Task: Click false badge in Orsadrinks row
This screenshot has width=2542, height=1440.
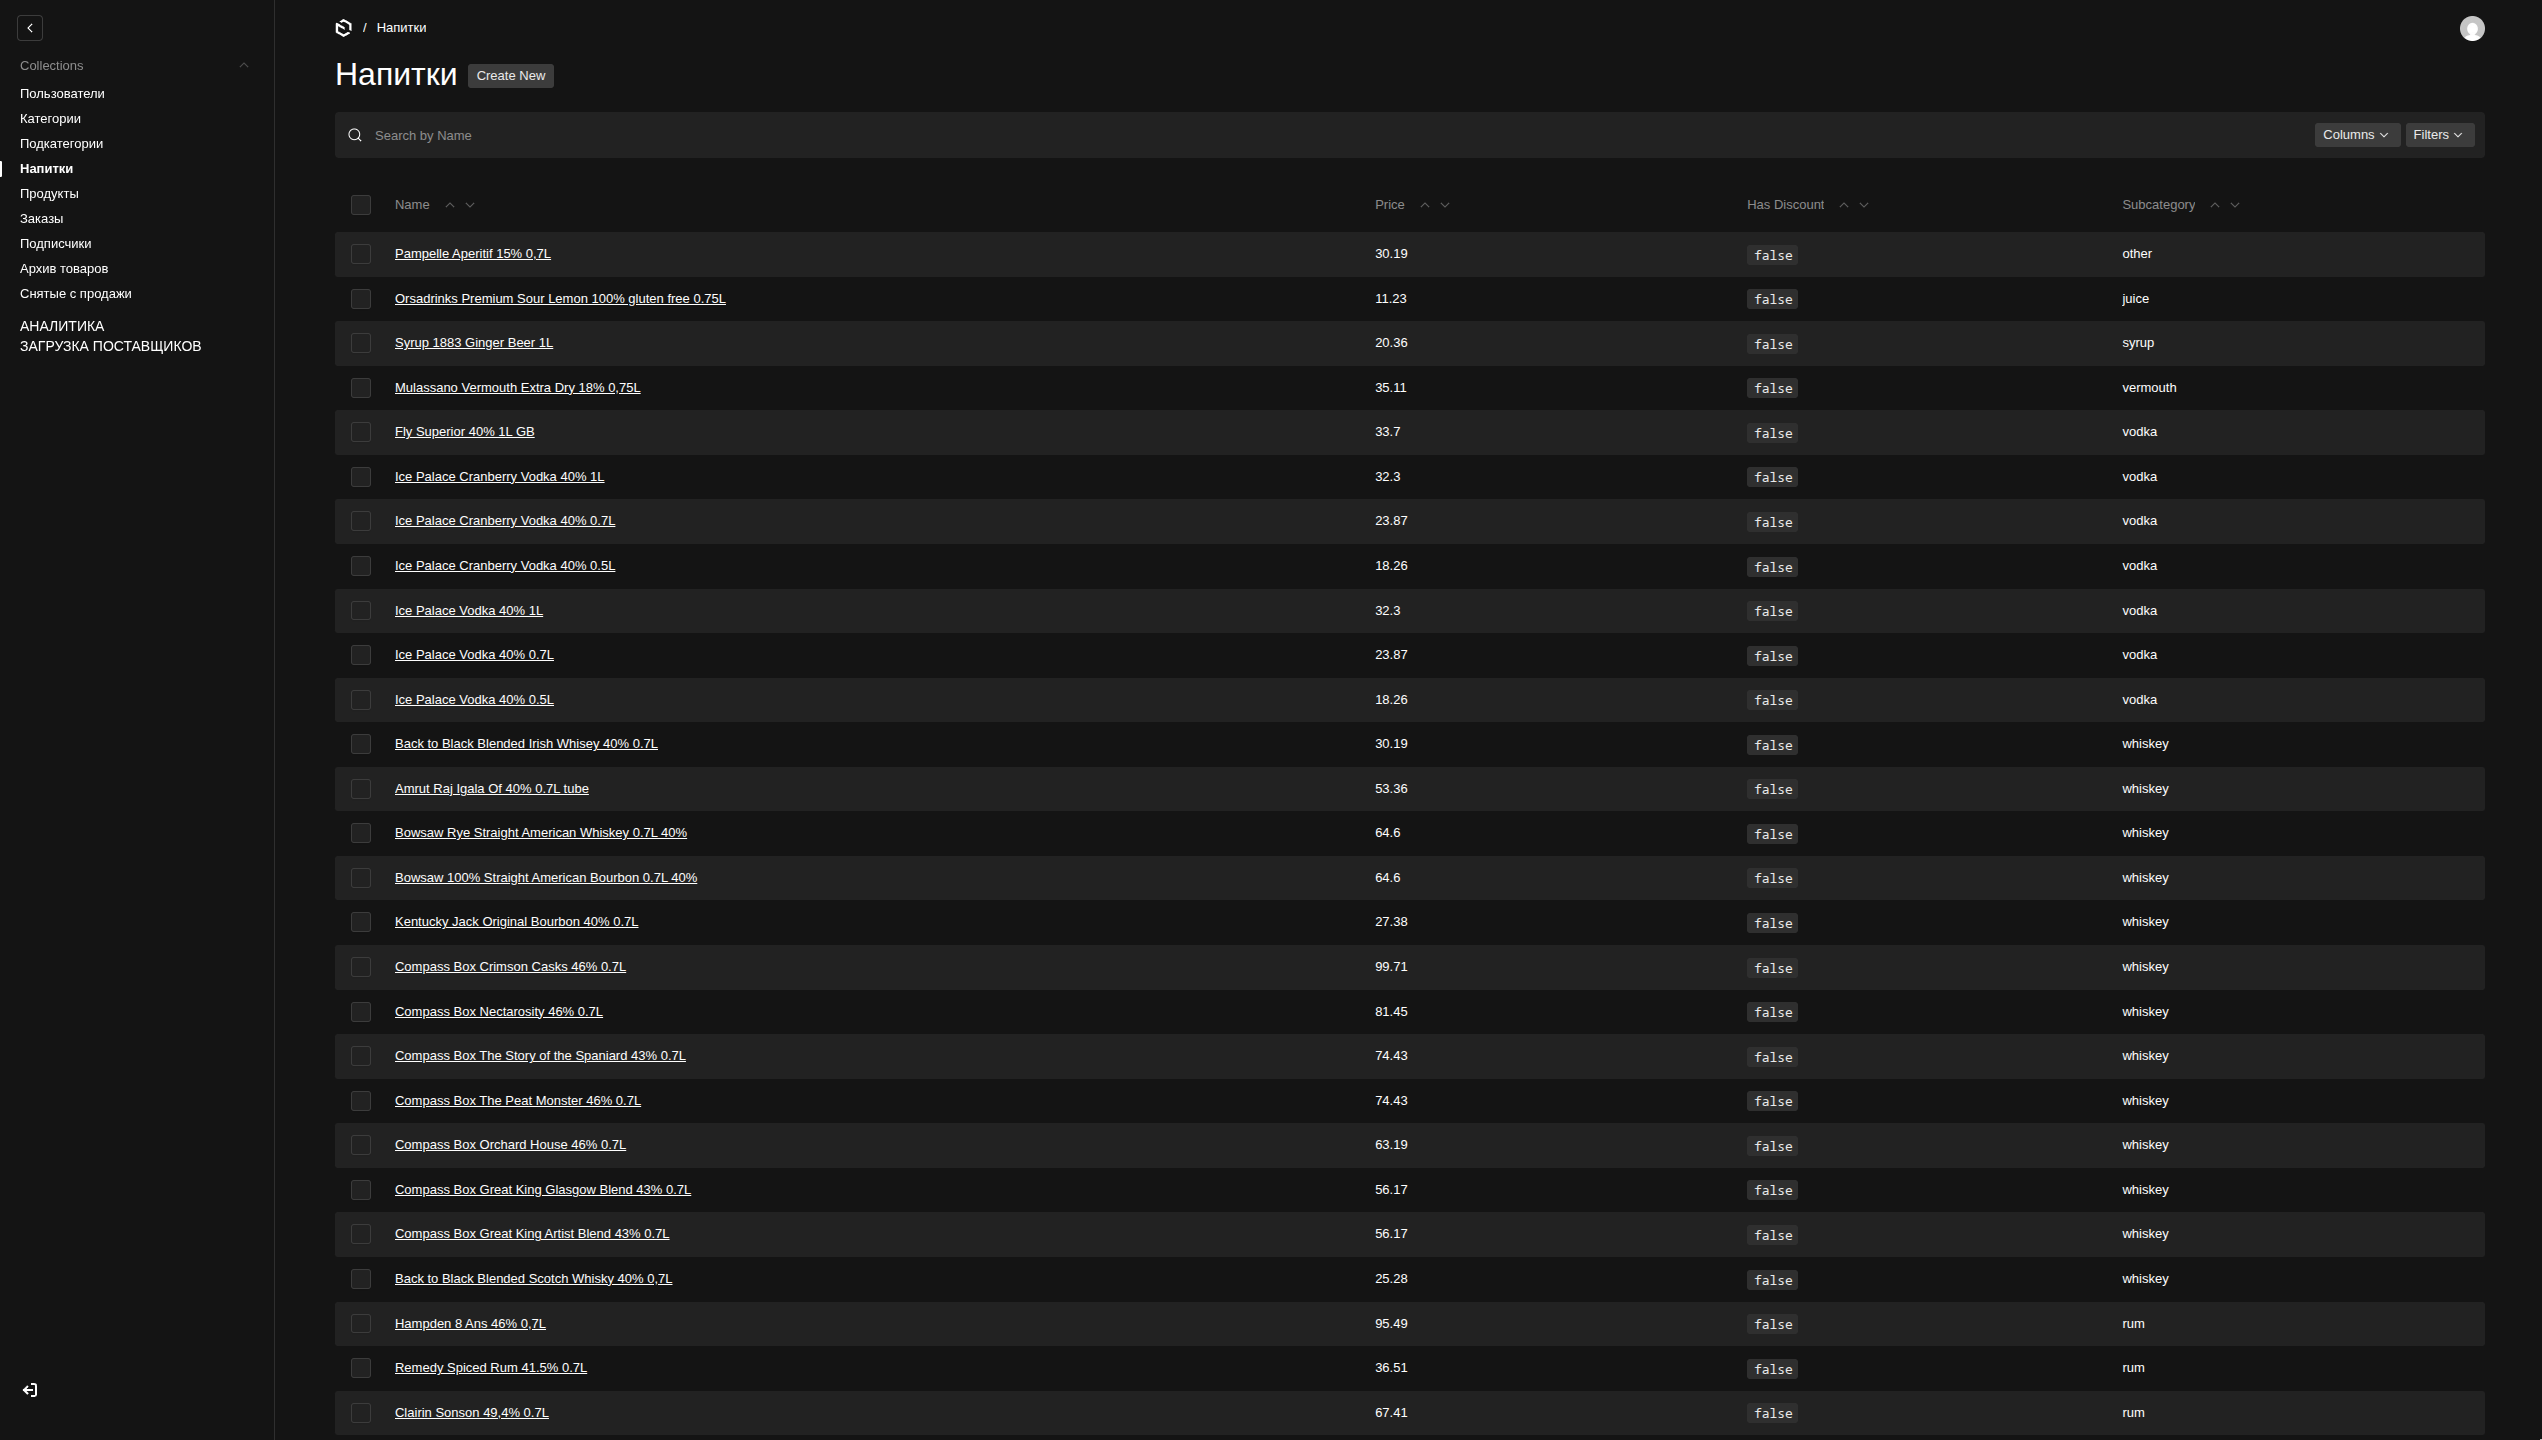Action: pos(1772,300)
